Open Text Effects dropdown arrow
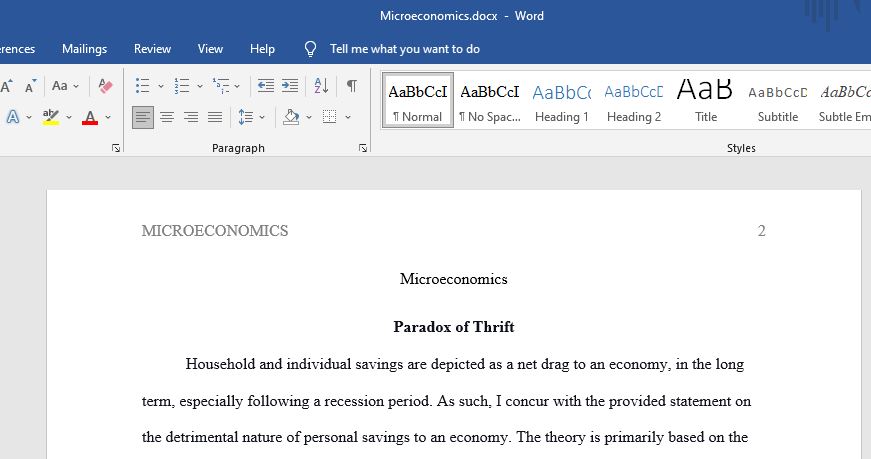871x459 pixels. pyautogui.click(x=29, y=117)
